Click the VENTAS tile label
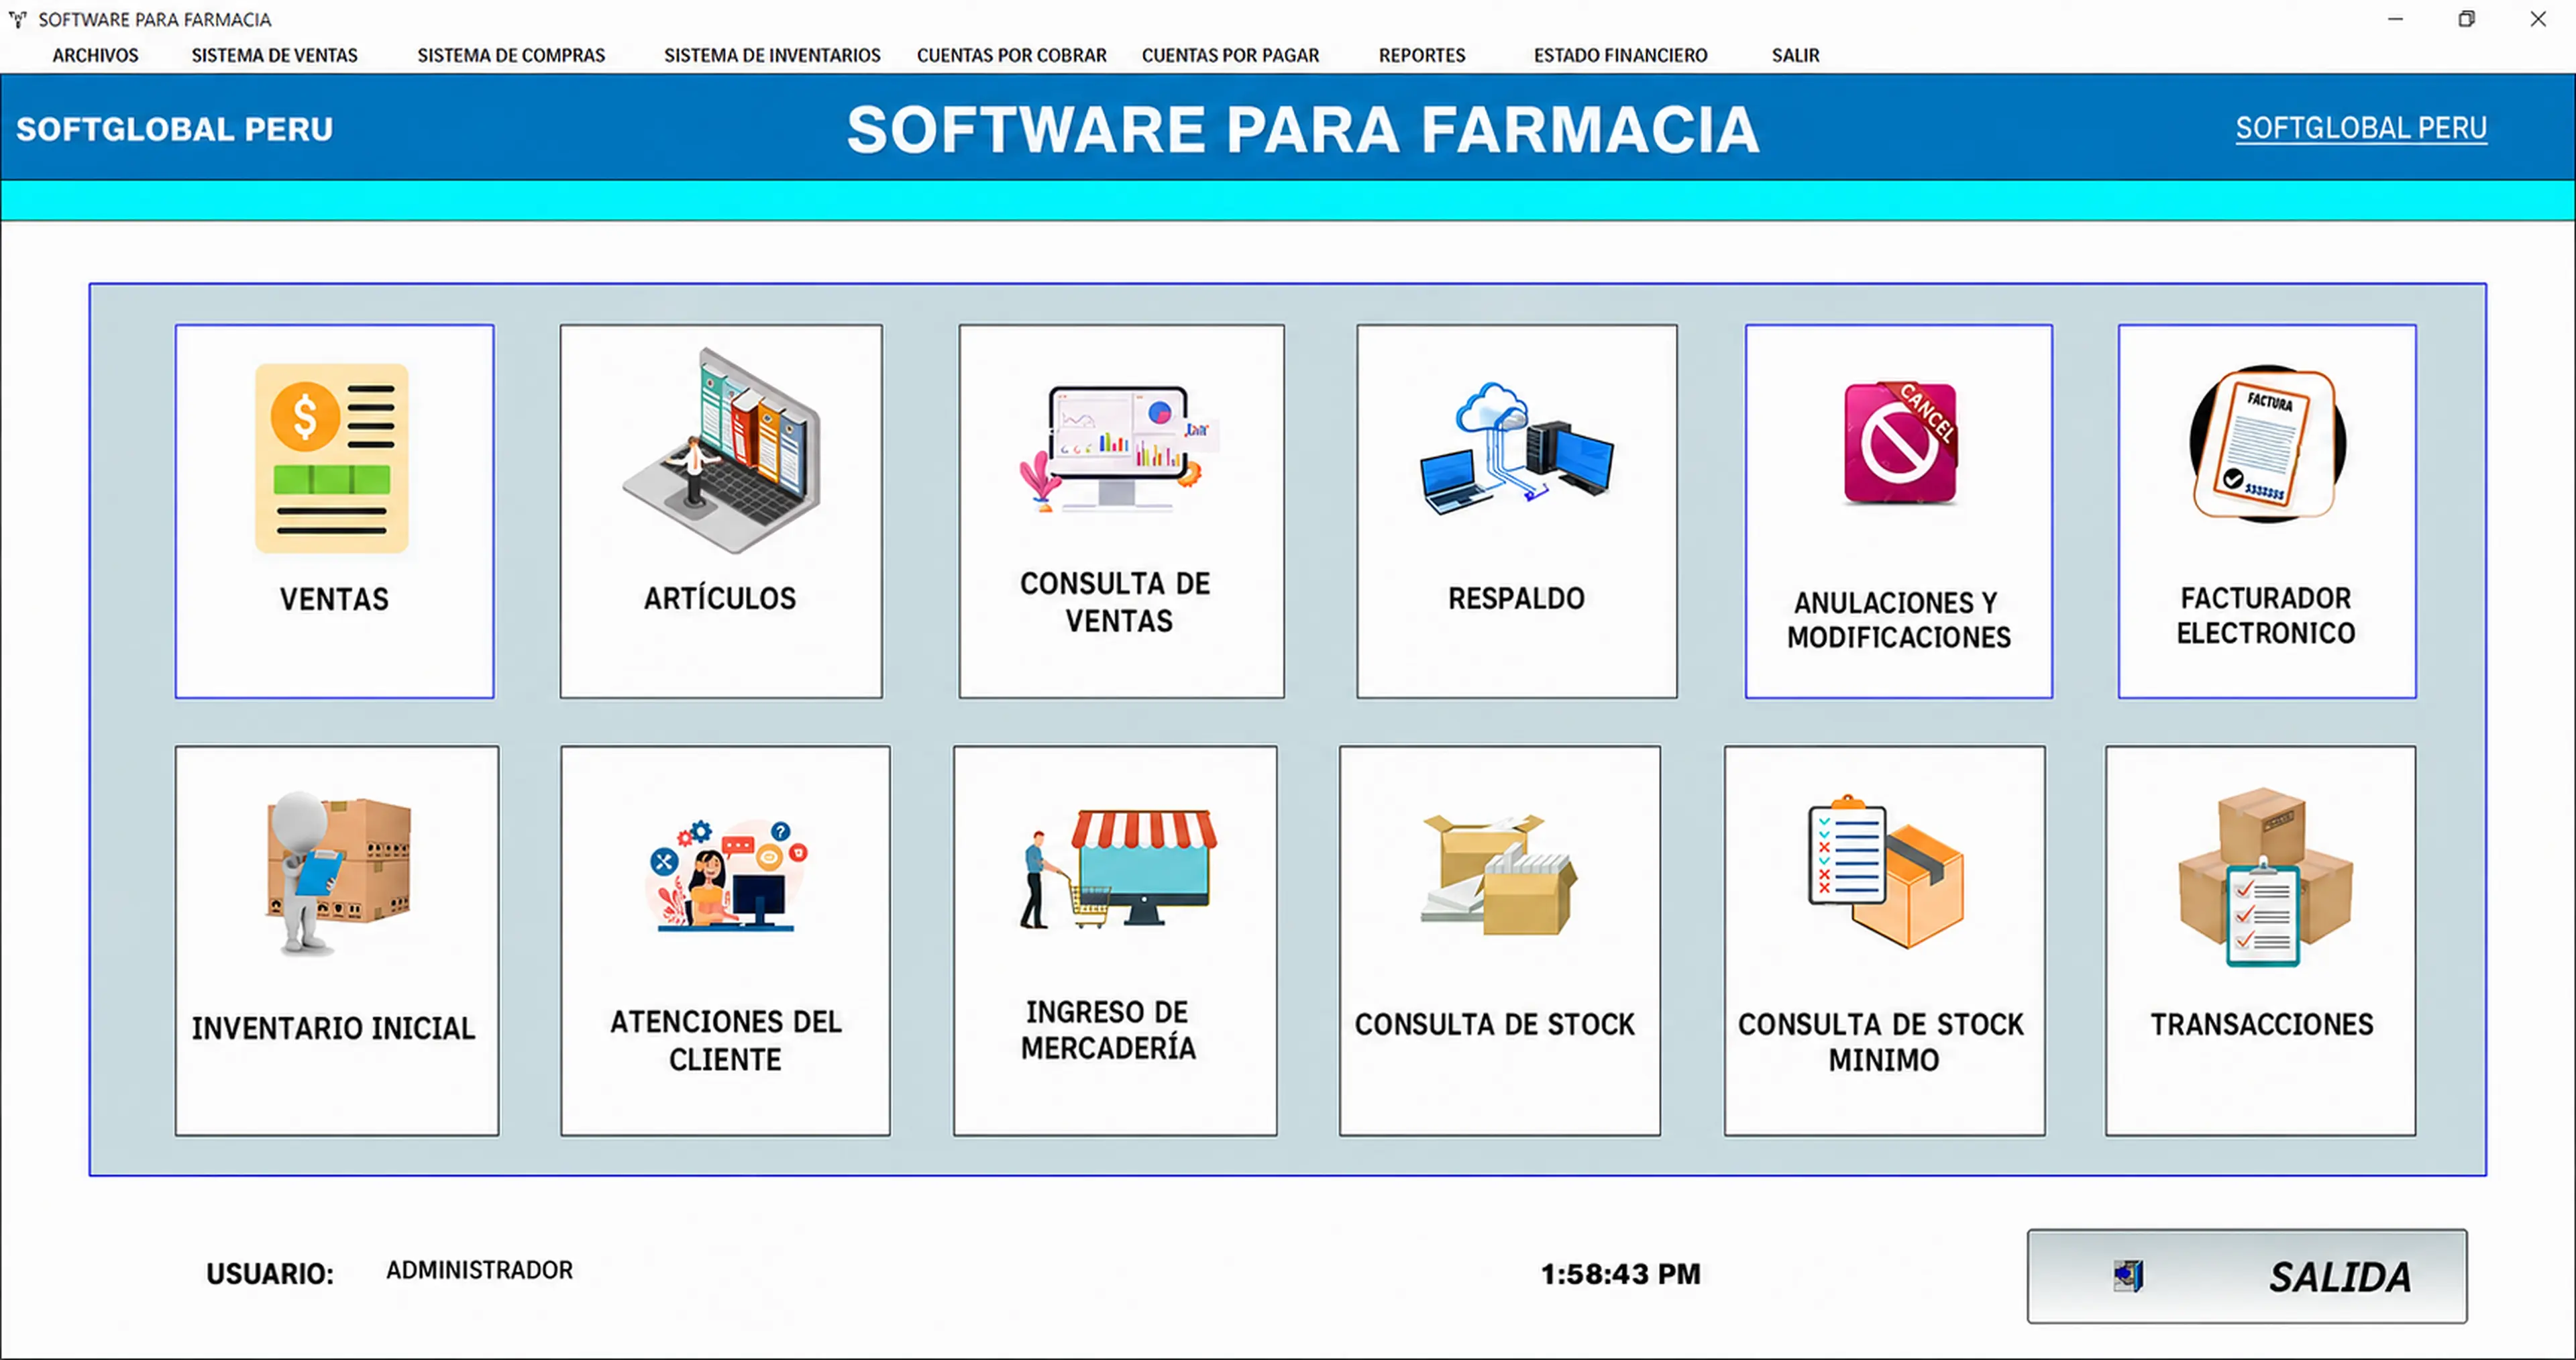This screenshot has height=1360, width=2576. point(334,599)
